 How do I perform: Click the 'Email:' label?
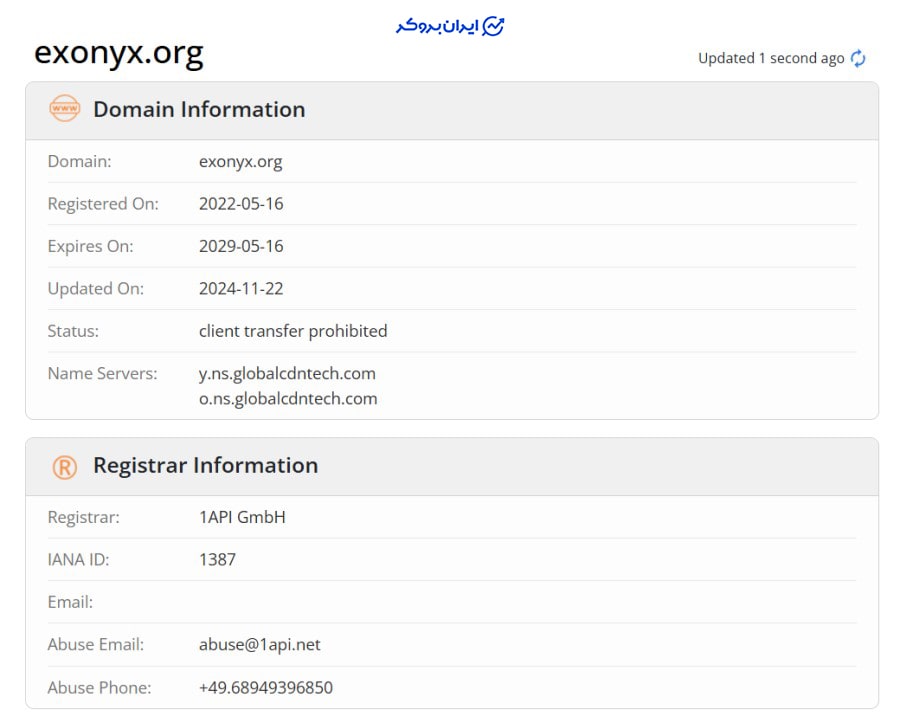pyautogui.click(x=70, y=602)
